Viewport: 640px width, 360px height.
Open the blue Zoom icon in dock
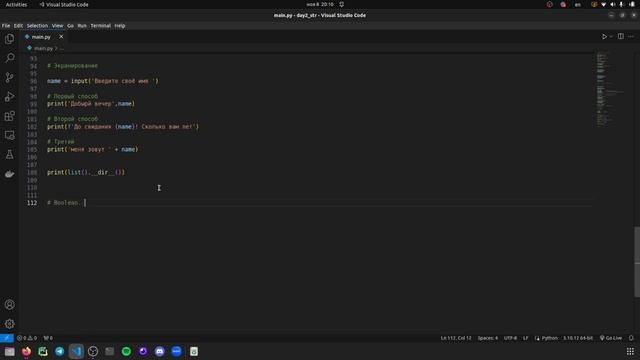coord(176,351)
